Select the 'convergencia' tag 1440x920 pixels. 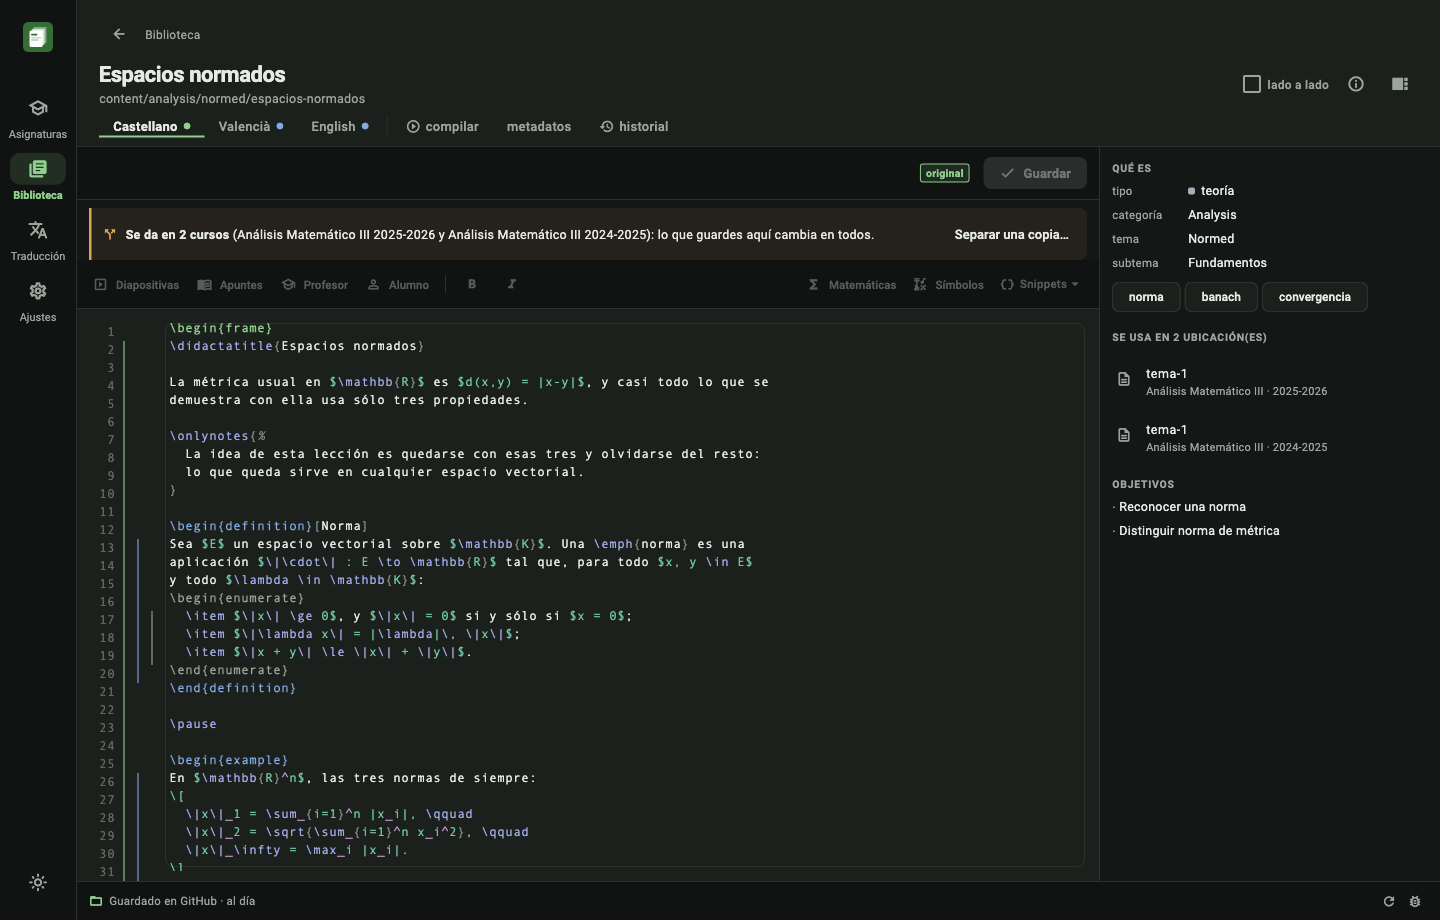(x=1315, y=297)
